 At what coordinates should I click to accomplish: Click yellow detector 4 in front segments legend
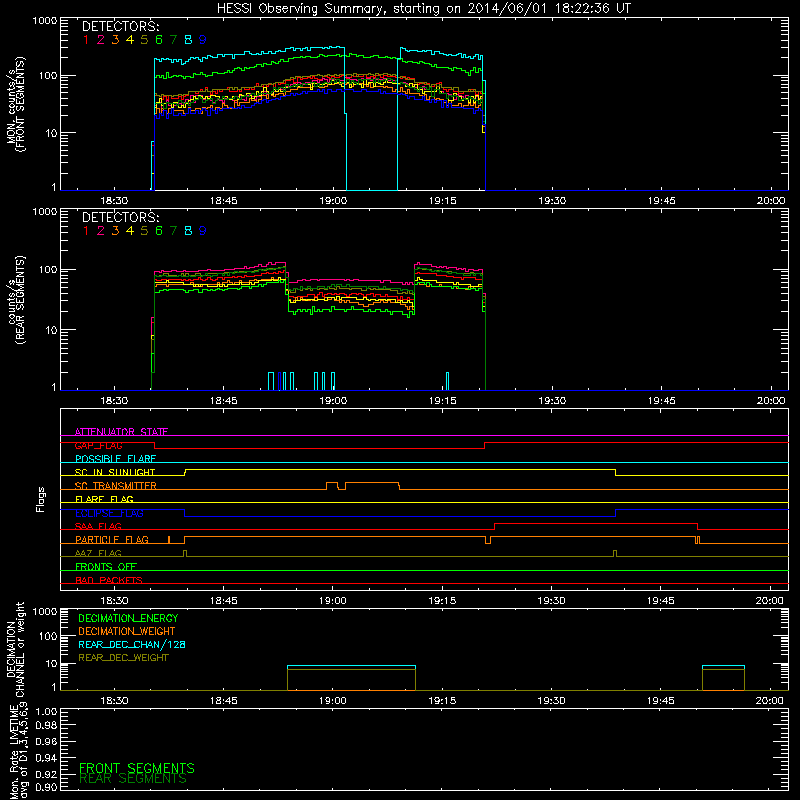tap(130, 39)
